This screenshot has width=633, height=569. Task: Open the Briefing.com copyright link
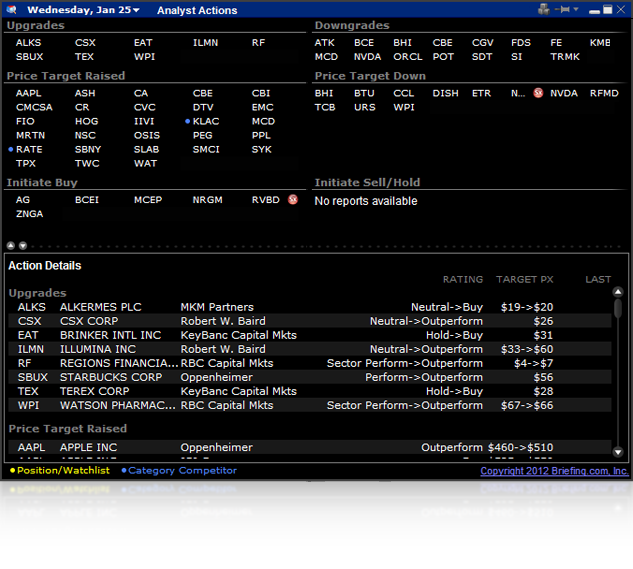[x=554, y=471]
